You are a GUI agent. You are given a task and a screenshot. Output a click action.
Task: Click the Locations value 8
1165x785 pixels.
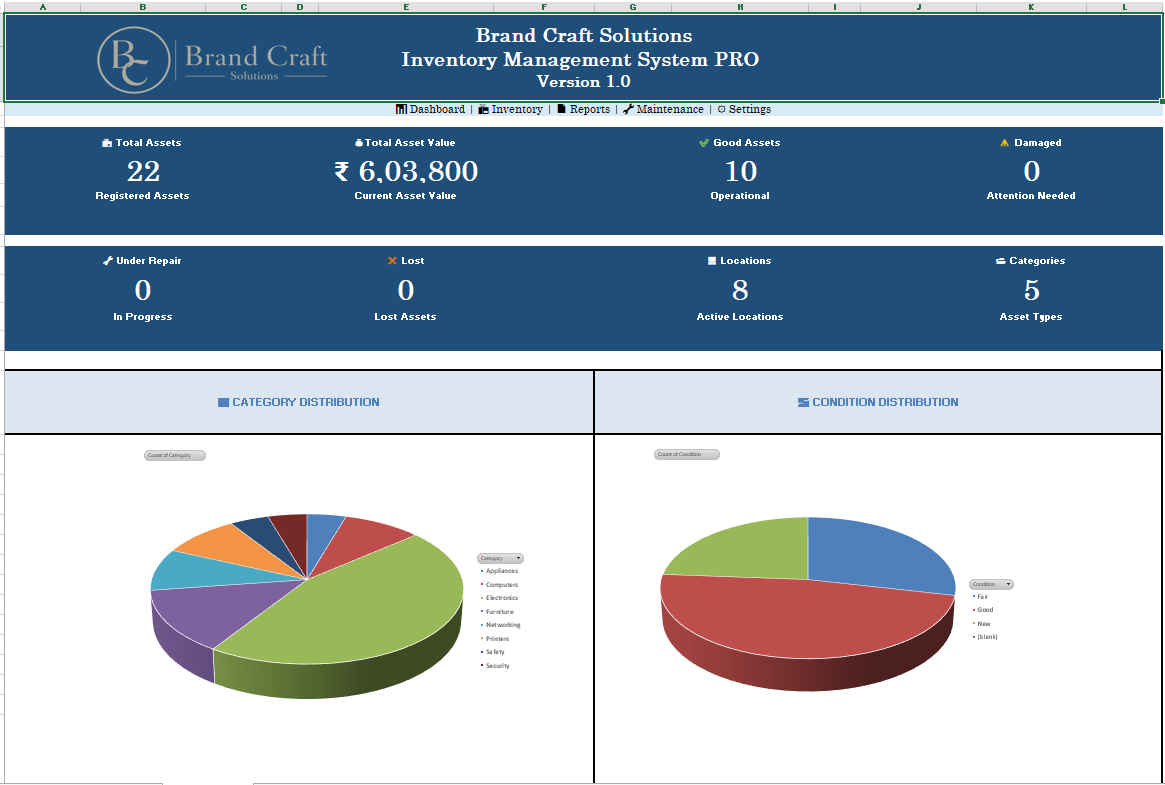coord(740,290)
